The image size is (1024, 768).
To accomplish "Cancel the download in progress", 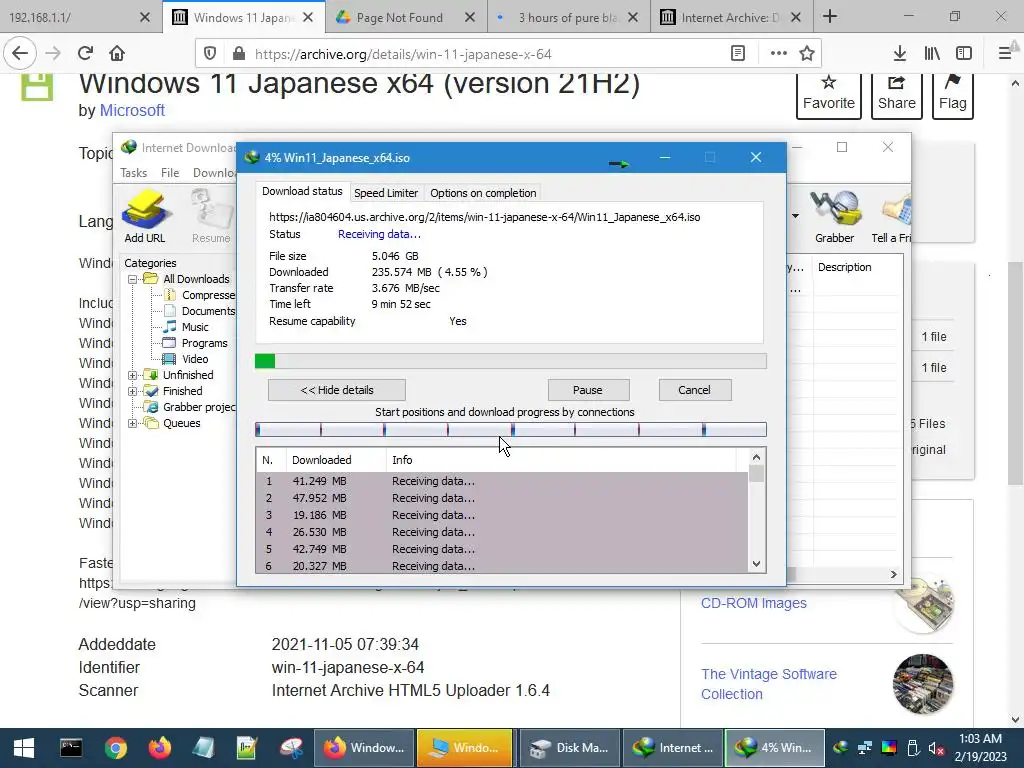I will (x=694, y=390).
